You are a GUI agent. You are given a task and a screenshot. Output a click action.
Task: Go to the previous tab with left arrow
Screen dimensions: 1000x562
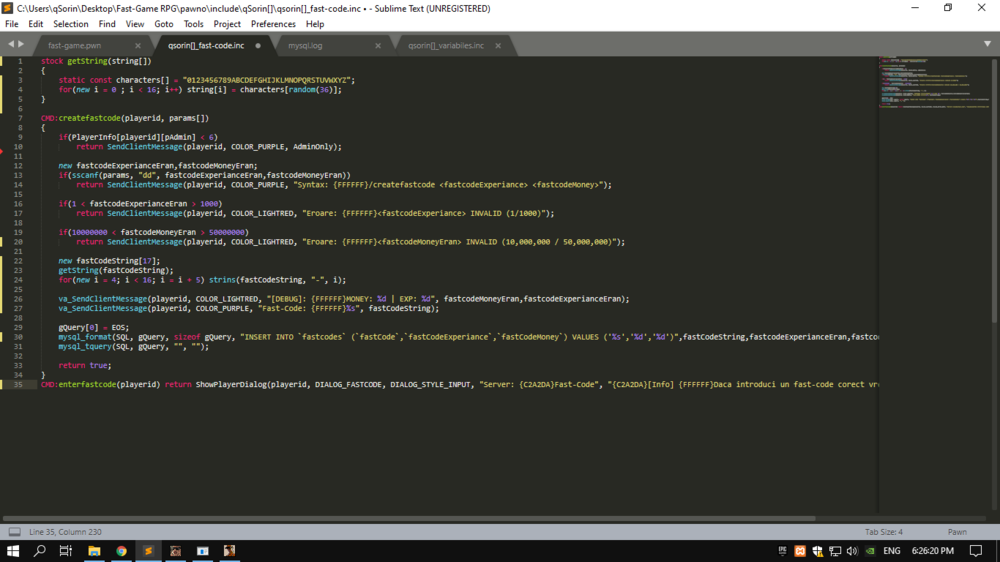click(11, 44)
